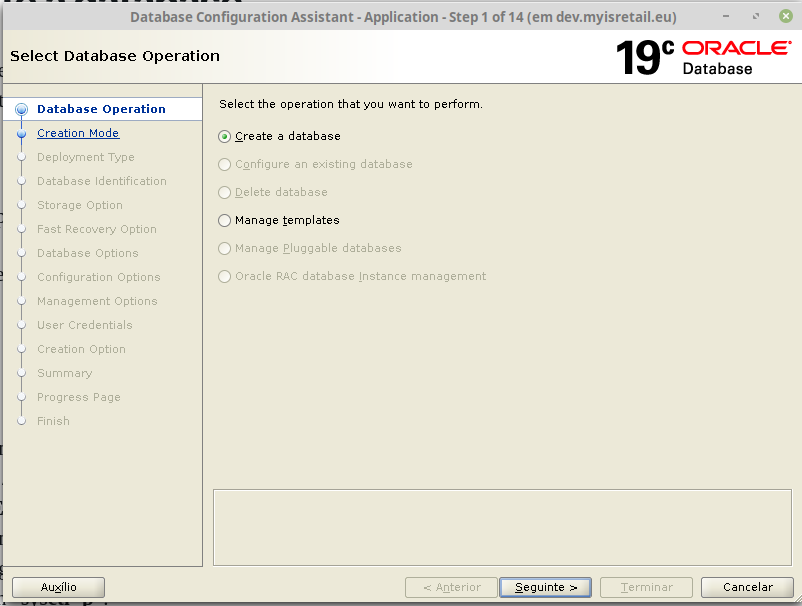This screenshot has height=606, width=802.
Task: Click Management Options step
Action: point(97,301)
